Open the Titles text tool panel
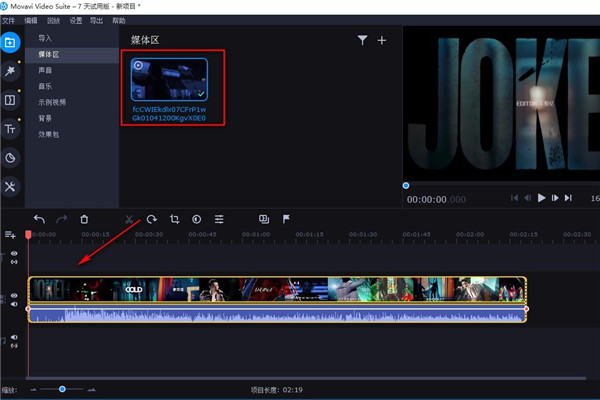This screenshot has height=400, width=600. click(x=10, y=129)
